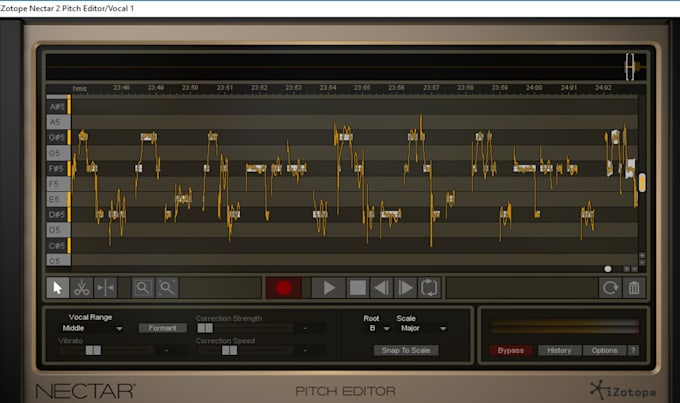Start playback with the Play button

point(329,288)
